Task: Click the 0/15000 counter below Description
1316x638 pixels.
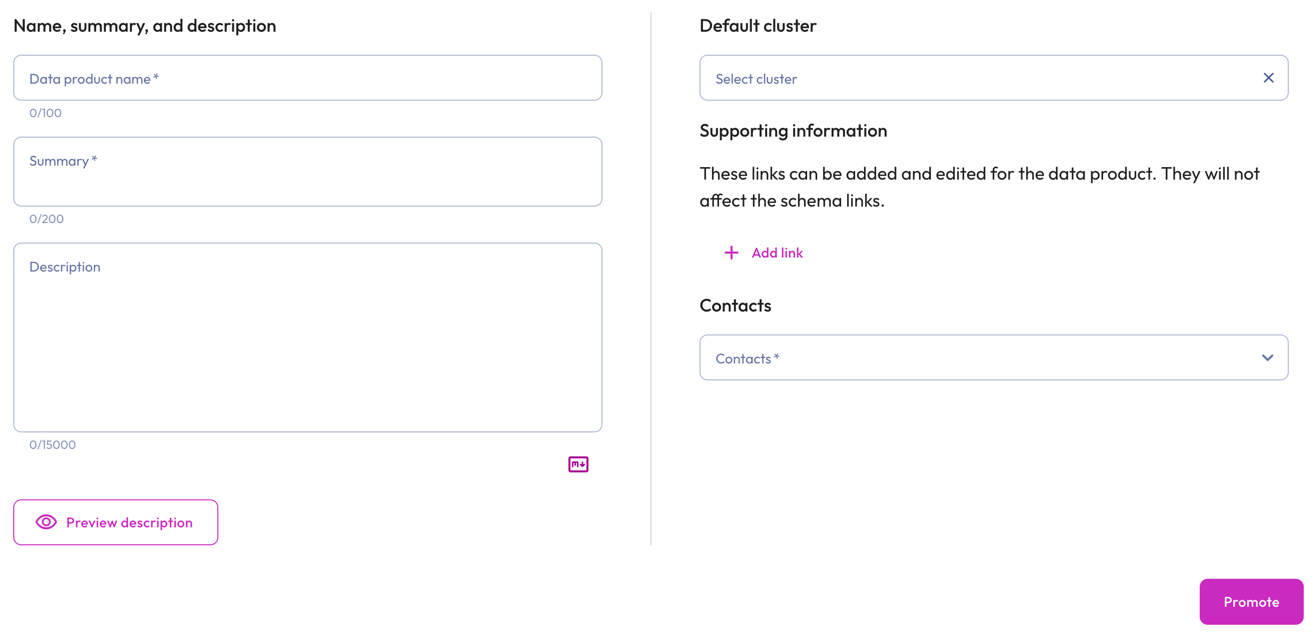Action: (51, 445)
